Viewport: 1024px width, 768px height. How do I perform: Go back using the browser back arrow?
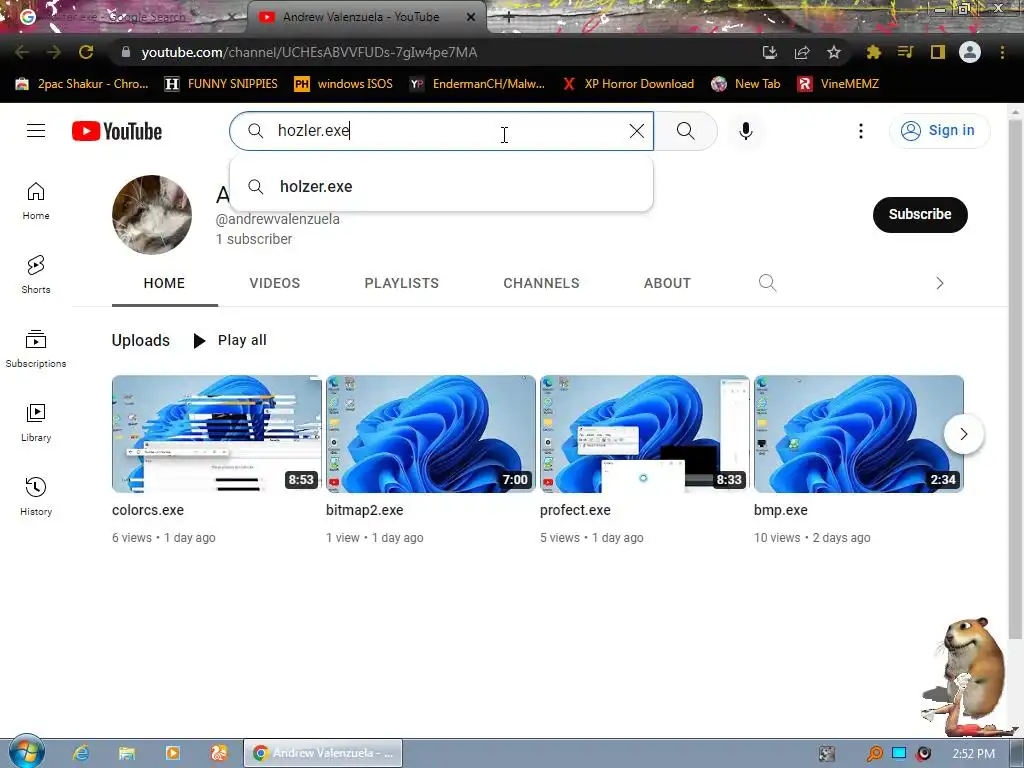click(x=22, y=52)
